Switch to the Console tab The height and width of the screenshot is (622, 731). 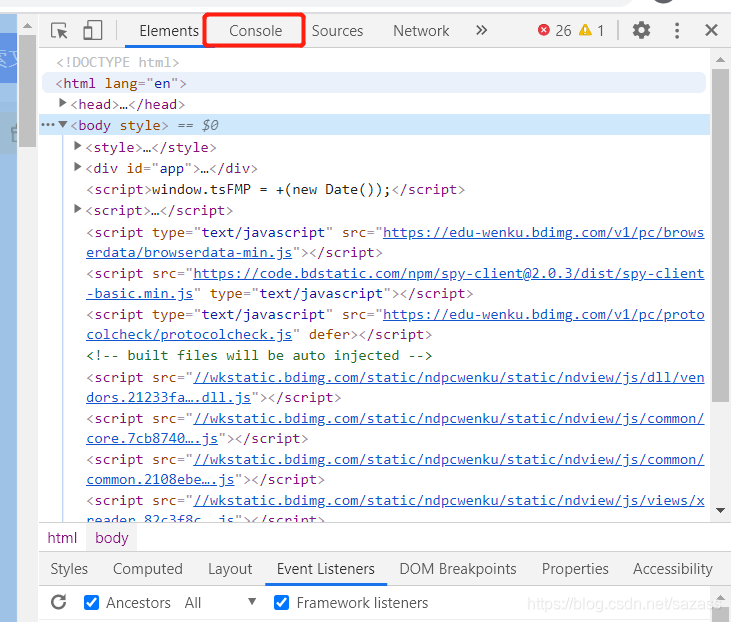(x=255, y=31)
